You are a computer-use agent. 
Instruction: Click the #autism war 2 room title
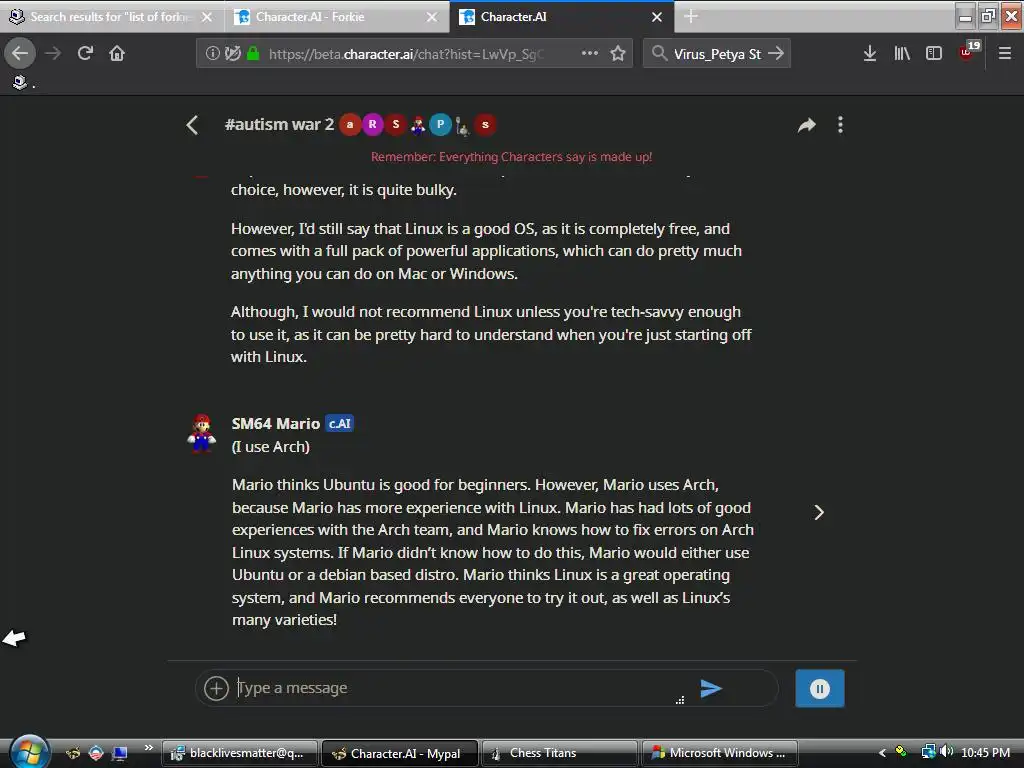pos(279,124)
